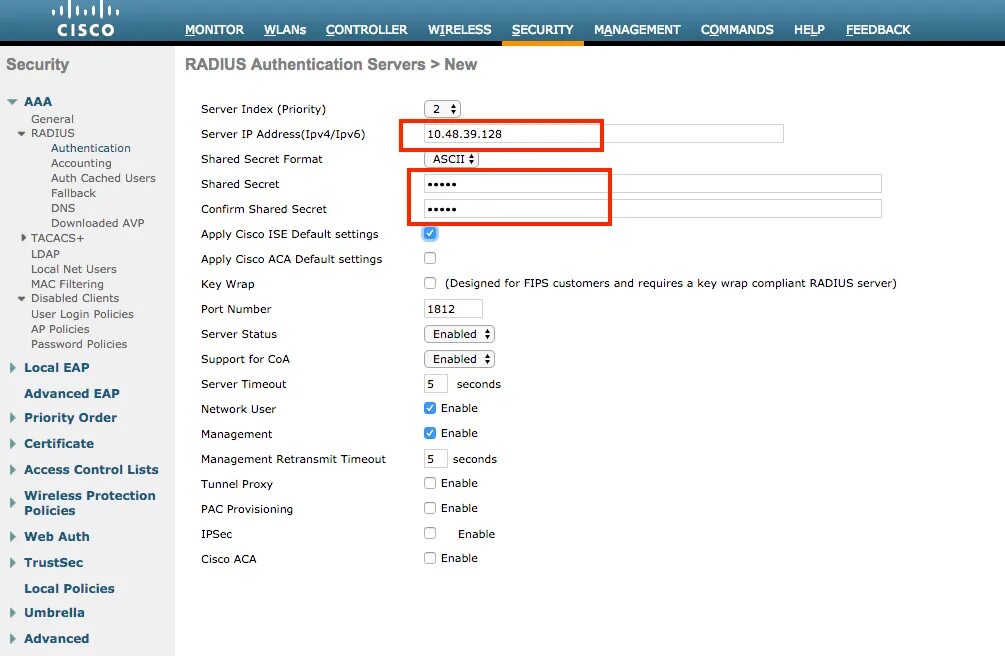Open the FEEDBACK link
Viewport: 1005px width, 656px height.
(x=878, y=29)
